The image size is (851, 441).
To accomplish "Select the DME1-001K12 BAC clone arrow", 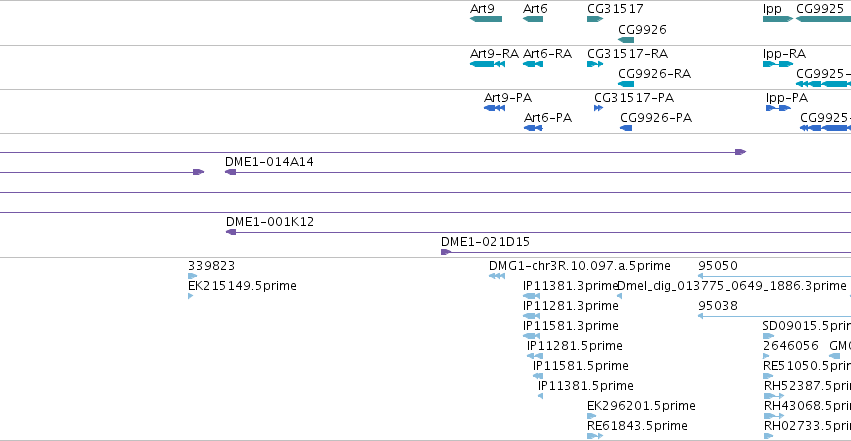I will pyautogui.click(x=231, y=232).
